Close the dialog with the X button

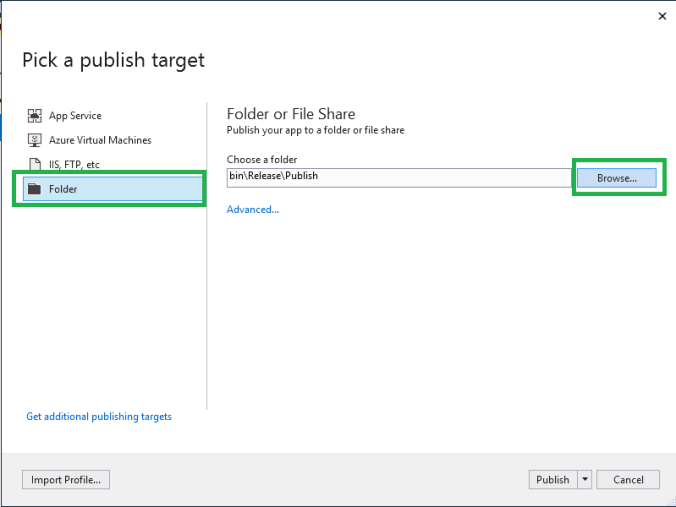click(x=662, y=16)
